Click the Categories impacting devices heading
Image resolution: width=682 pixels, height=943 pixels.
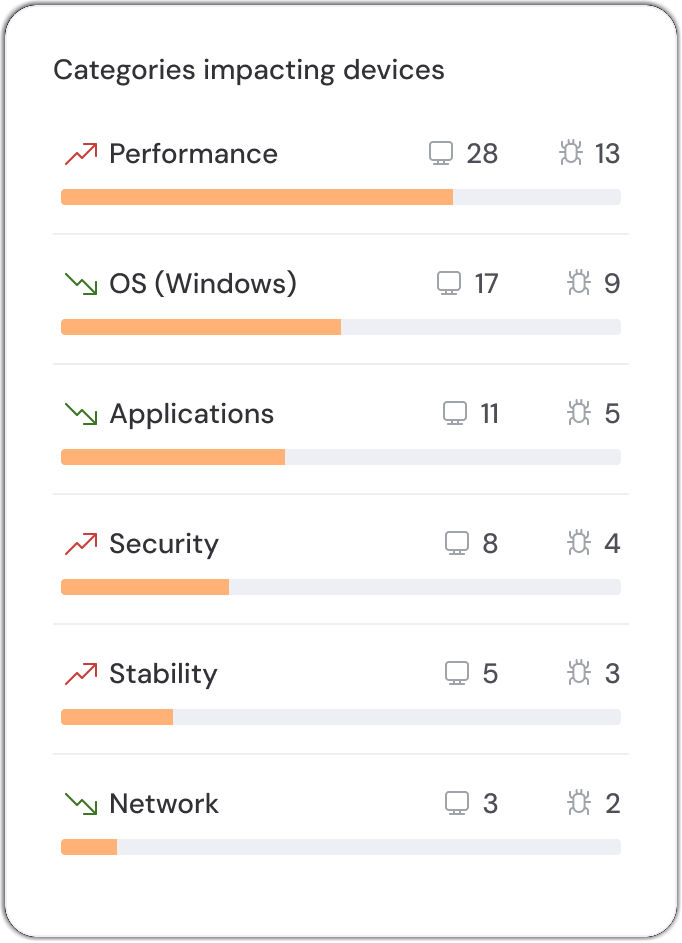coord(249,70)
